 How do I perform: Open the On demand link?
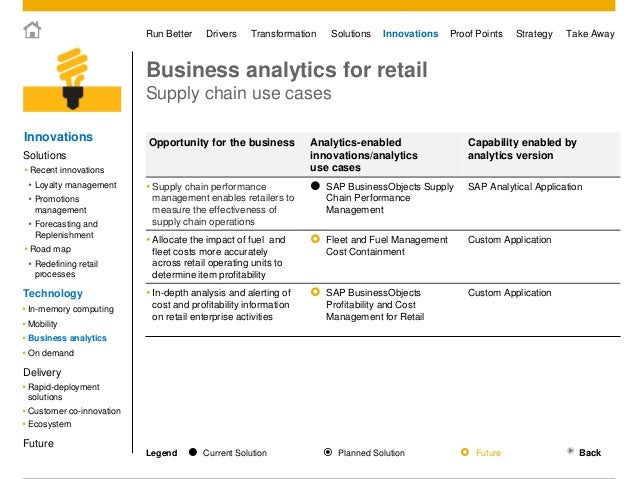(x=50, y=353)
